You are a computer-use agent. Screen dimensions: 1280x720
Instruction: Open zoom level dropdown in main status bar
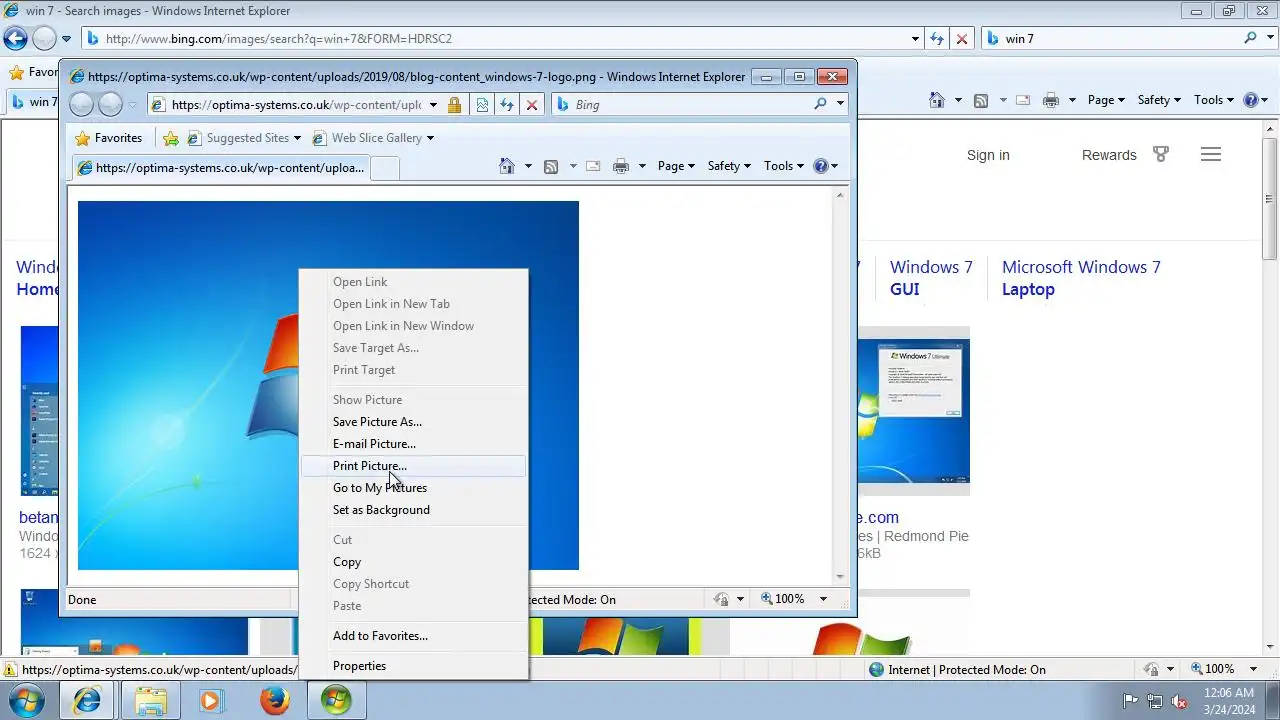(x=1253, y=669)
